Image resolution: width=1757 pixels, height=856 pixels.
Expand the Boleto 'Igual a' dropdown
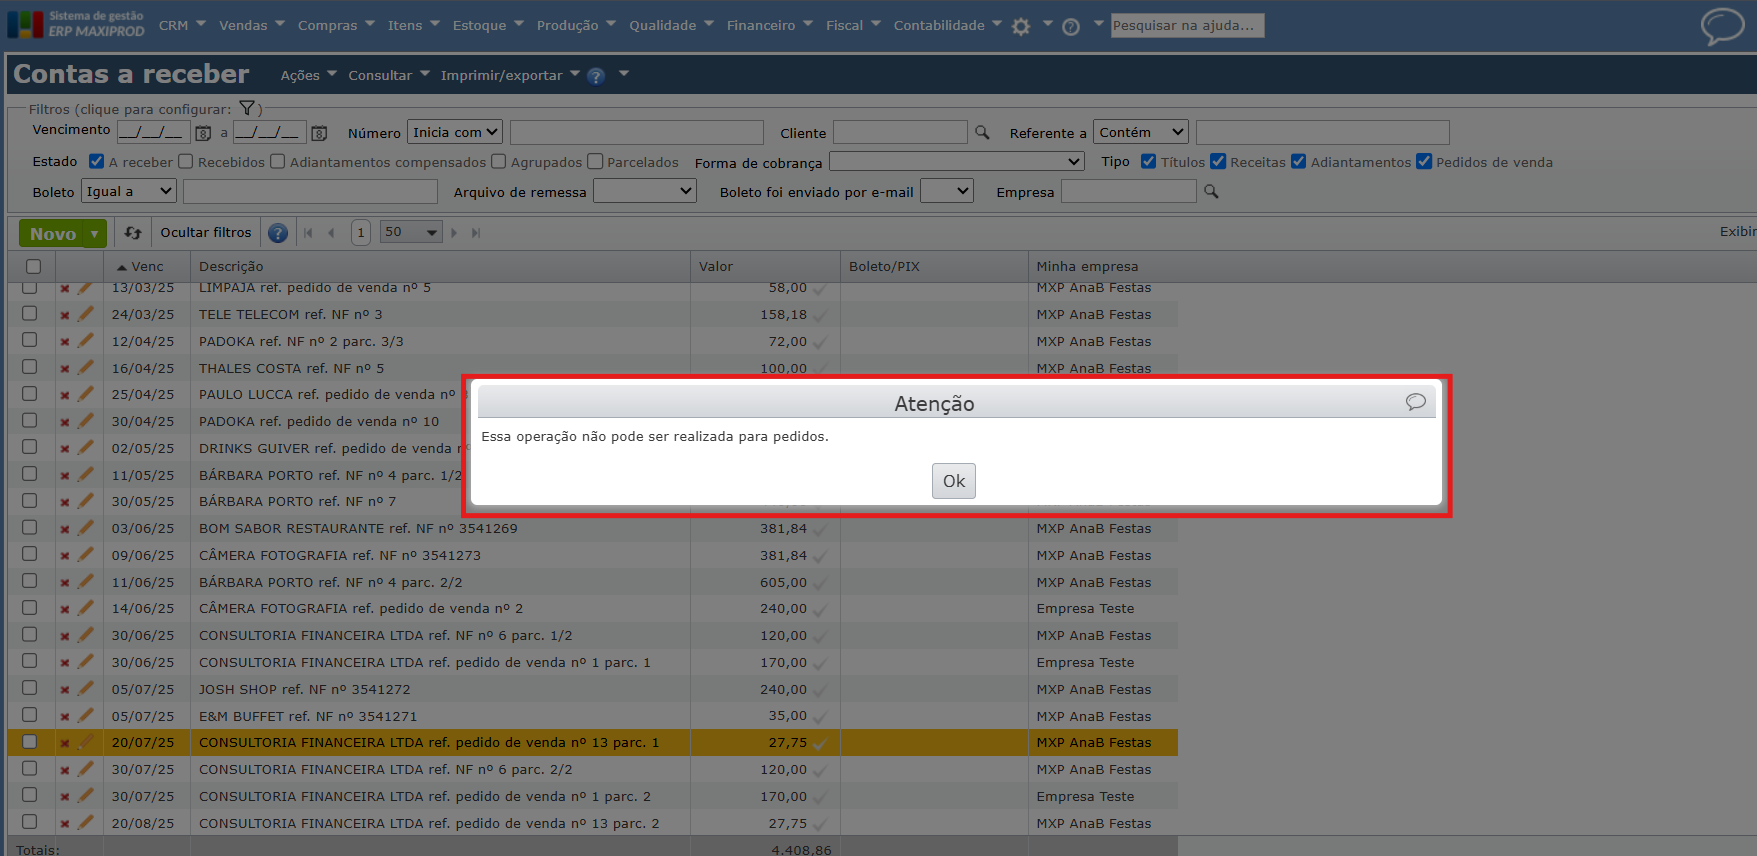pos(129,191)
